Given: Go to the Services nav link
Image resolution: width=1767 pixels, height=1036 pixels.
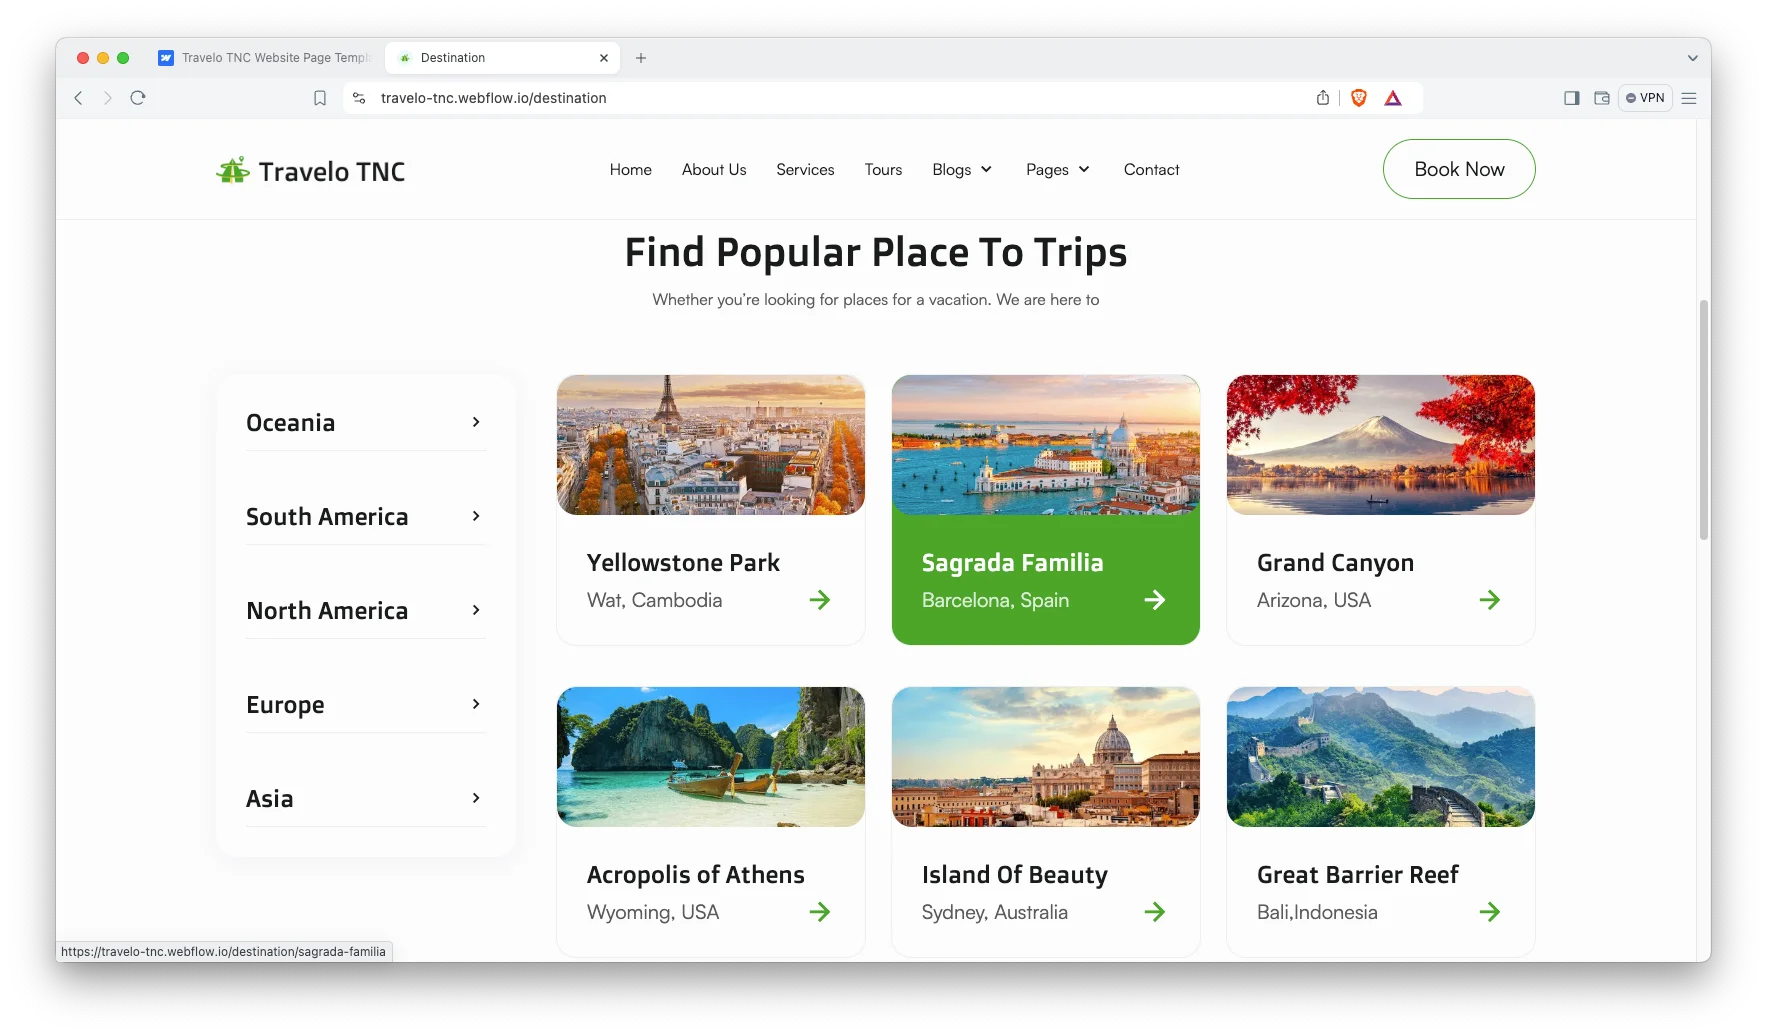Looking at the screenshot, I should 805,170.
